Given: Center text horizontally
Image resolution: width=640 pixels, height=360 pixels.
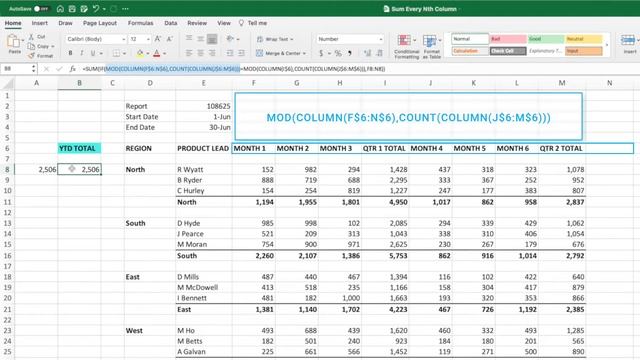Looking at the screenshot, I should [200, 53].
